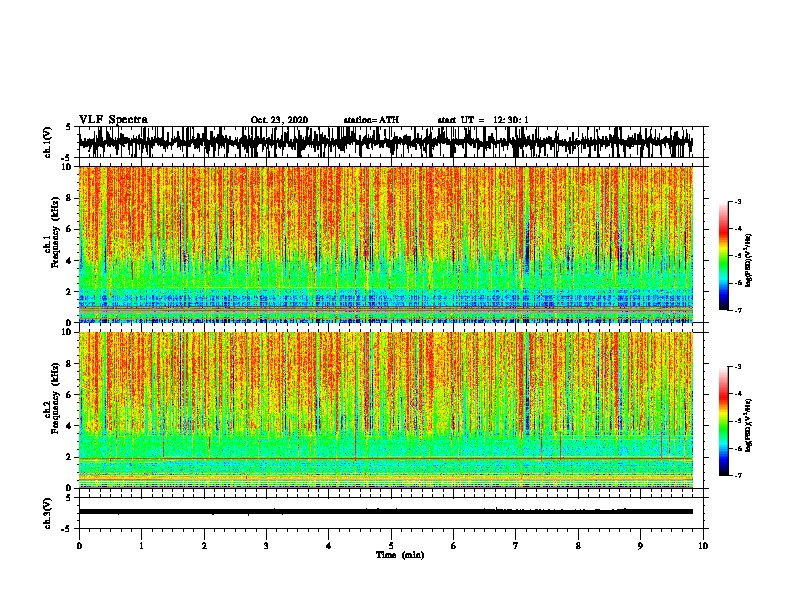792x612 pixels.
Task: Select the date text "Oct. 23, 2020"
Action: tap(279, 120)
